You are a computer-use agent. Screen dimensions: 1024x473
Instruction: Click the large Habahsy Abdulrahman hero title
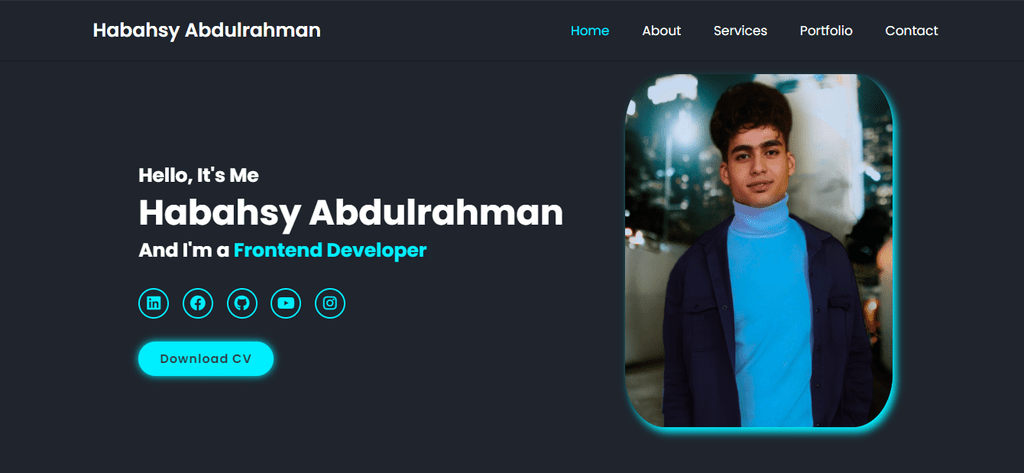[351, 213]
